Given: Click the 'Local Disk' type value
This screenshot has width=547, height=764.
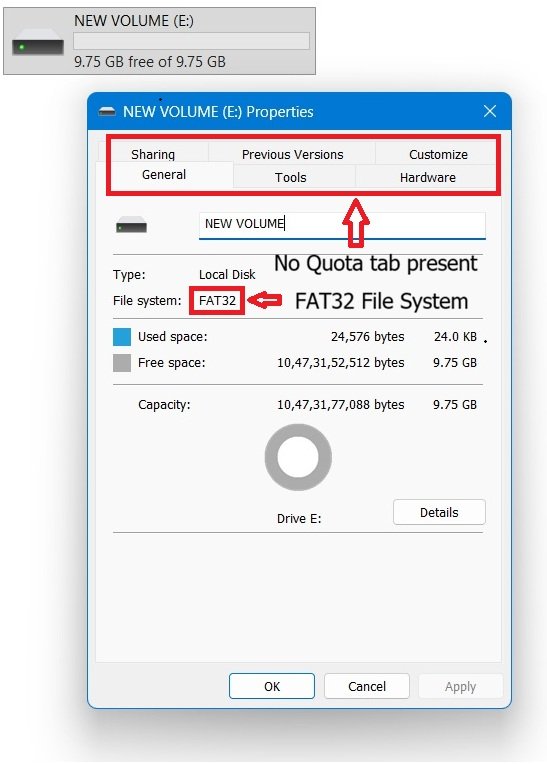Looking at the screenshot, I should 227,275.
